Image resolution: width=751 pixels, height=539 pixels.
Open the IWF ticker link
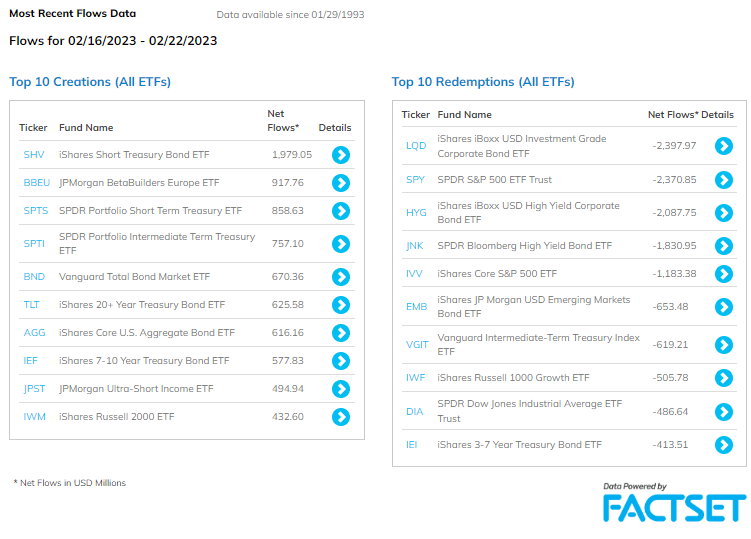pos(415,378)
